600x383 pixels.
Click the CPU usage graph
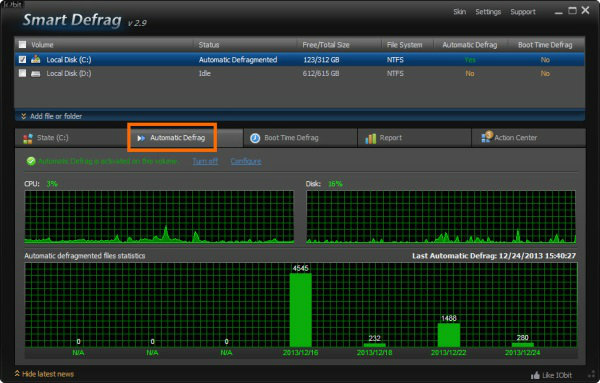point(159,217)
